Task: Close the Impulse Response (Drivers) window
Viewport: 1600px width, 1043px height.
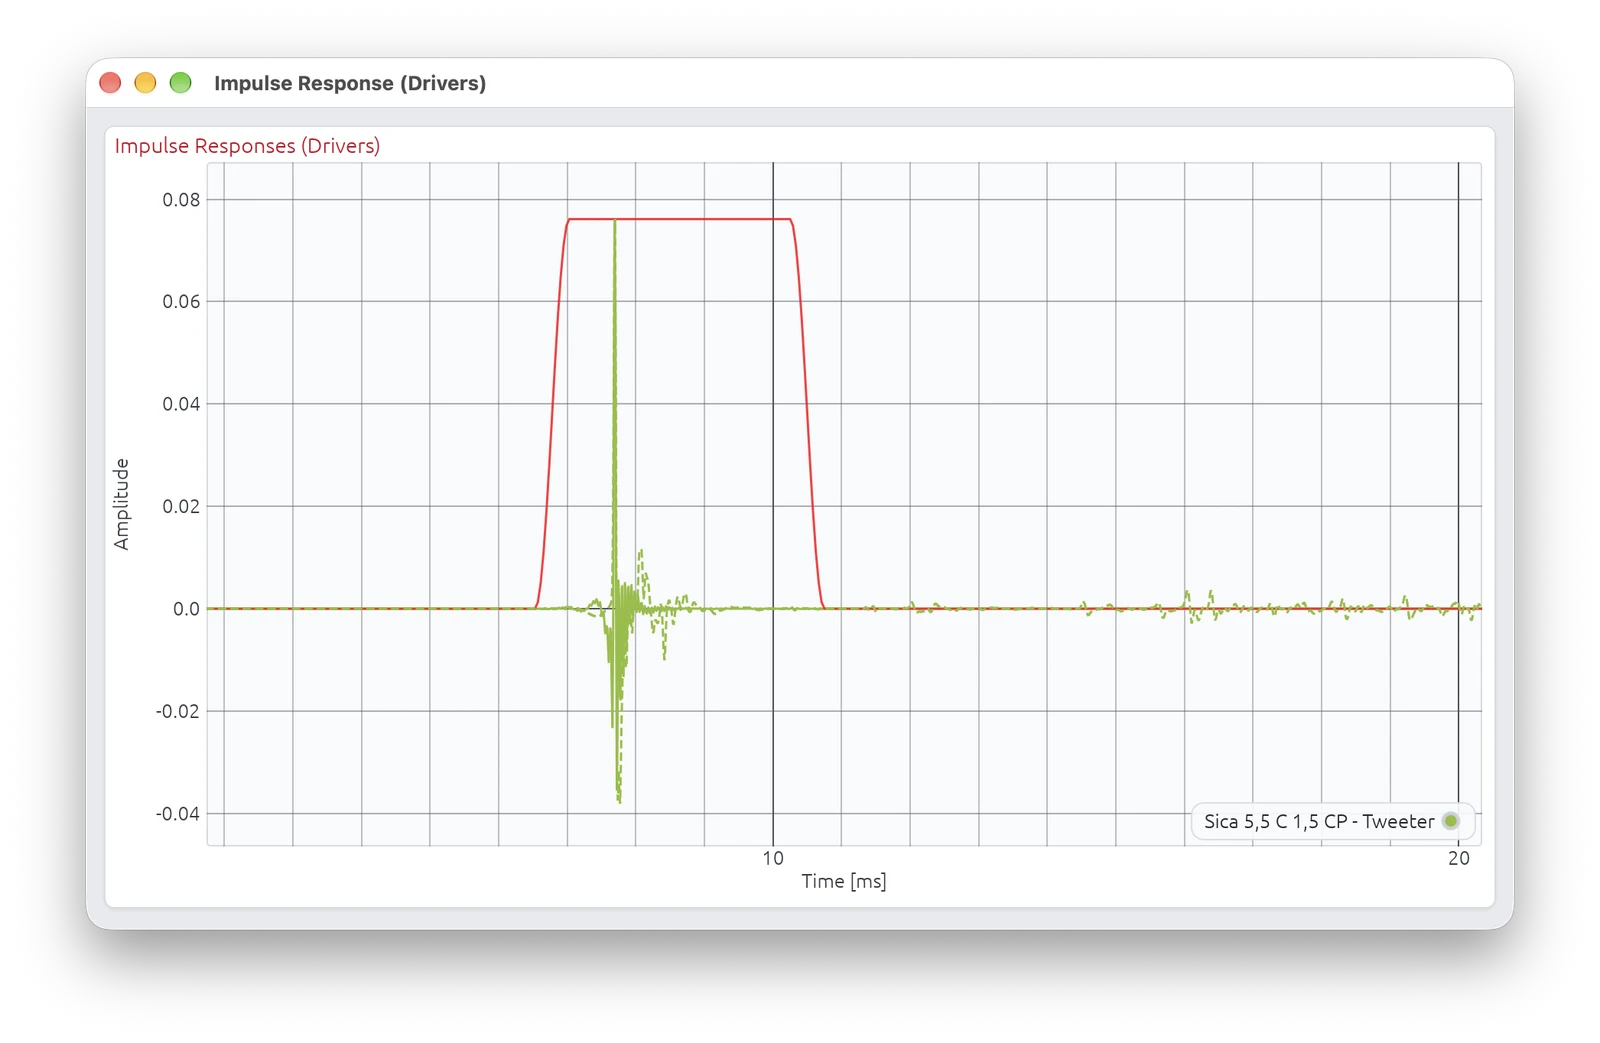Action: point(111,83)
